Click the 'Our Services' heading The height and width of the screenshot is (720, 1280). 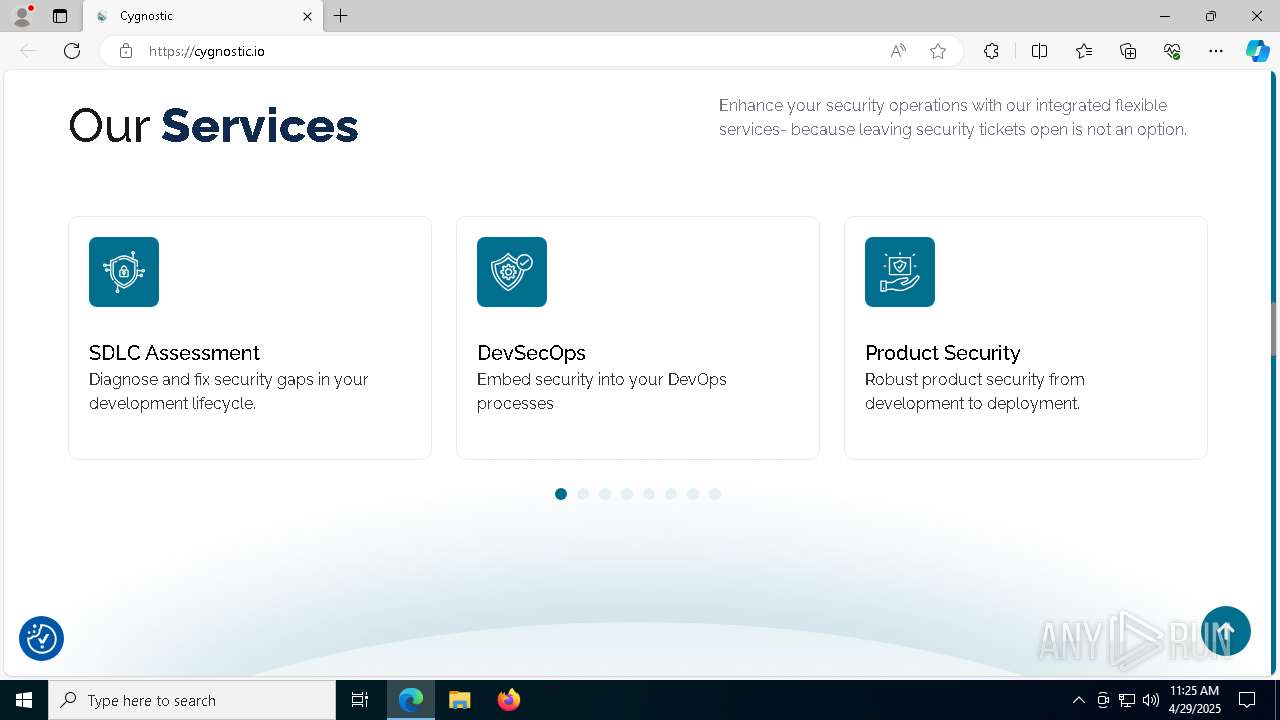[x=213, y=126]
